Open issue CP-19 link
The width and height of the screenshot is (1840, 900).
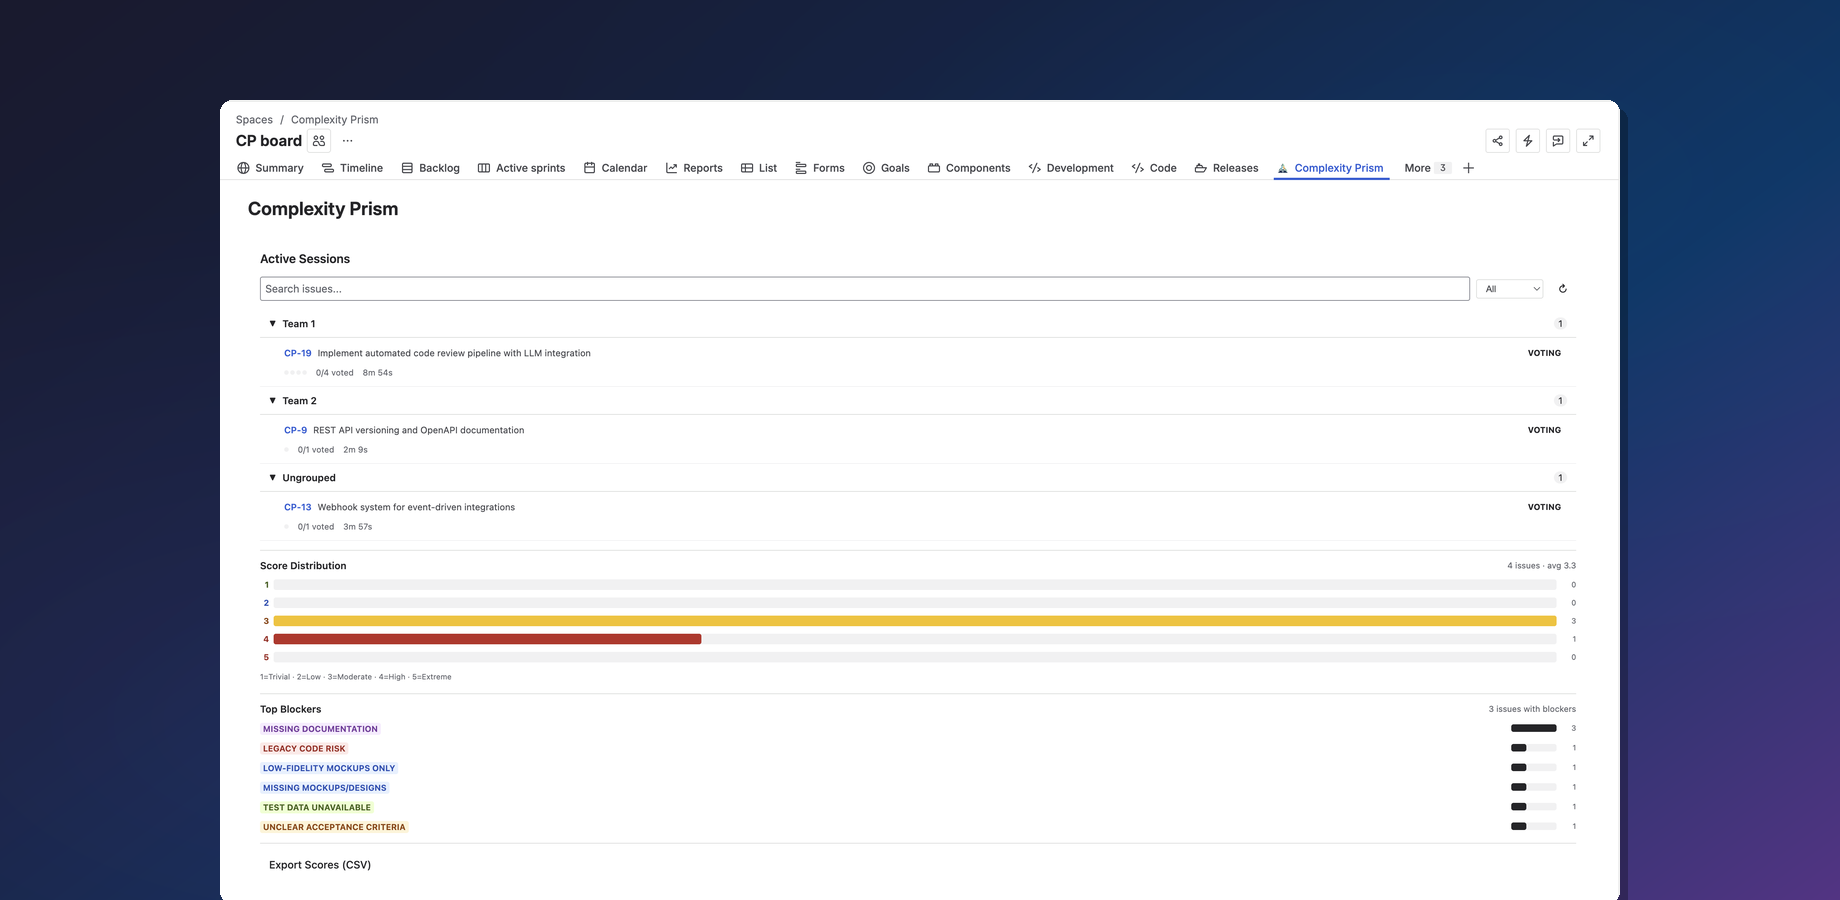tap(298, 353)
